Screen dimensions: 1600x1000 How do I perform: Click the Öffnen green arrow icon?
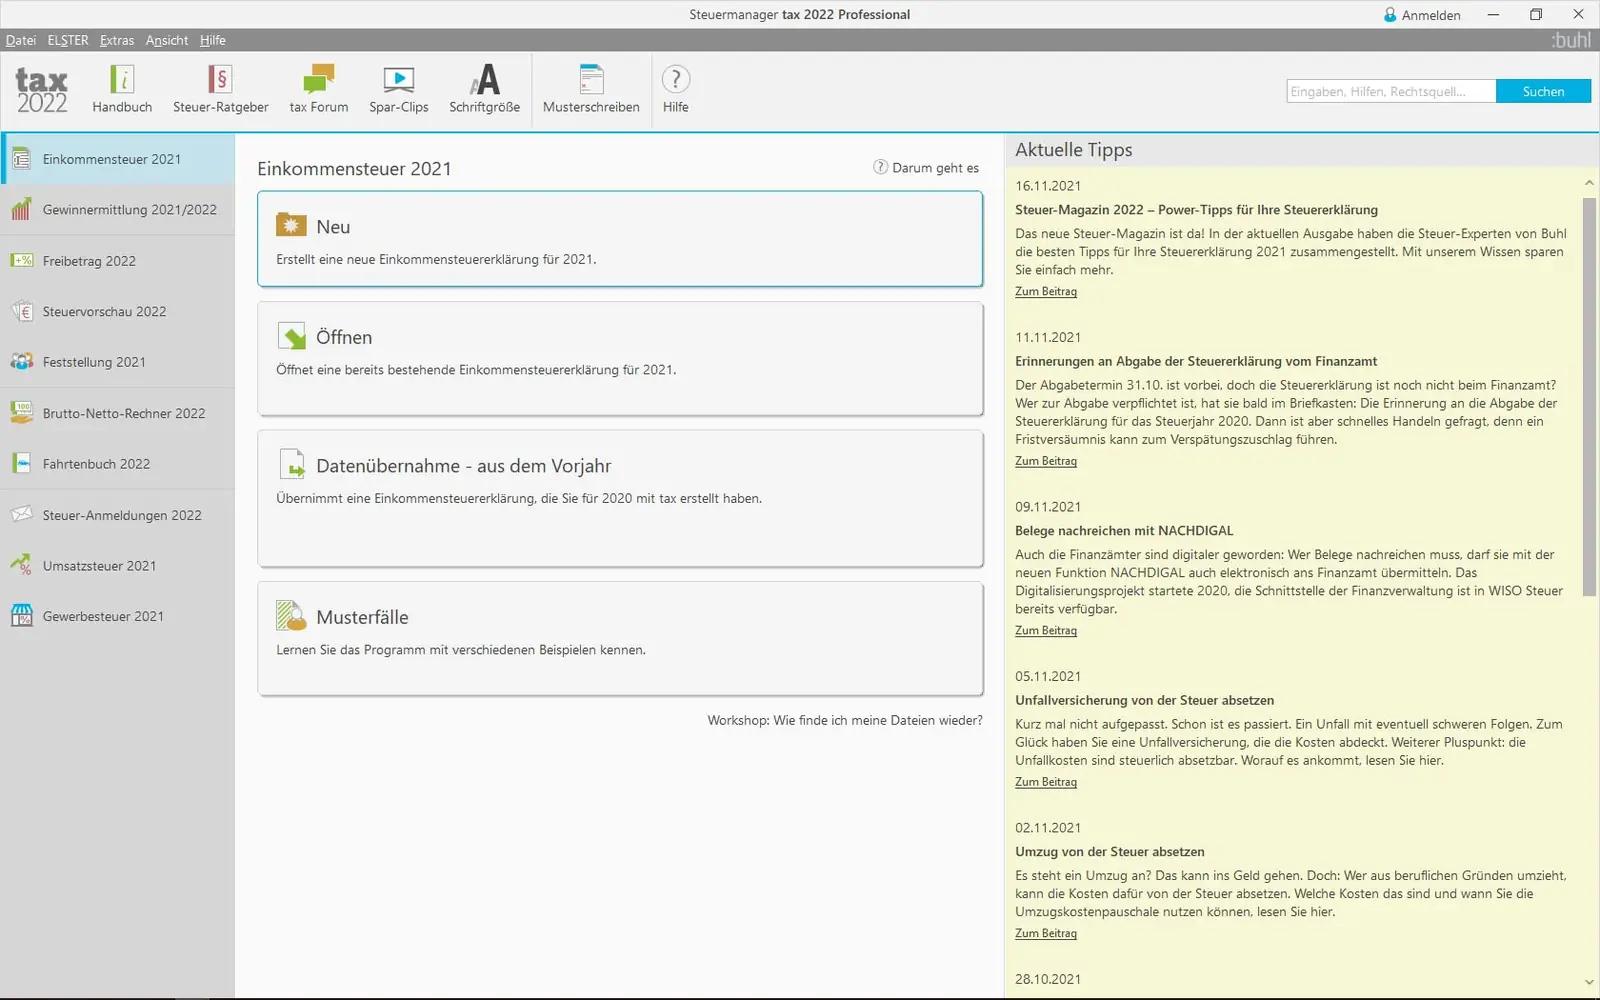tap(291, 336)
